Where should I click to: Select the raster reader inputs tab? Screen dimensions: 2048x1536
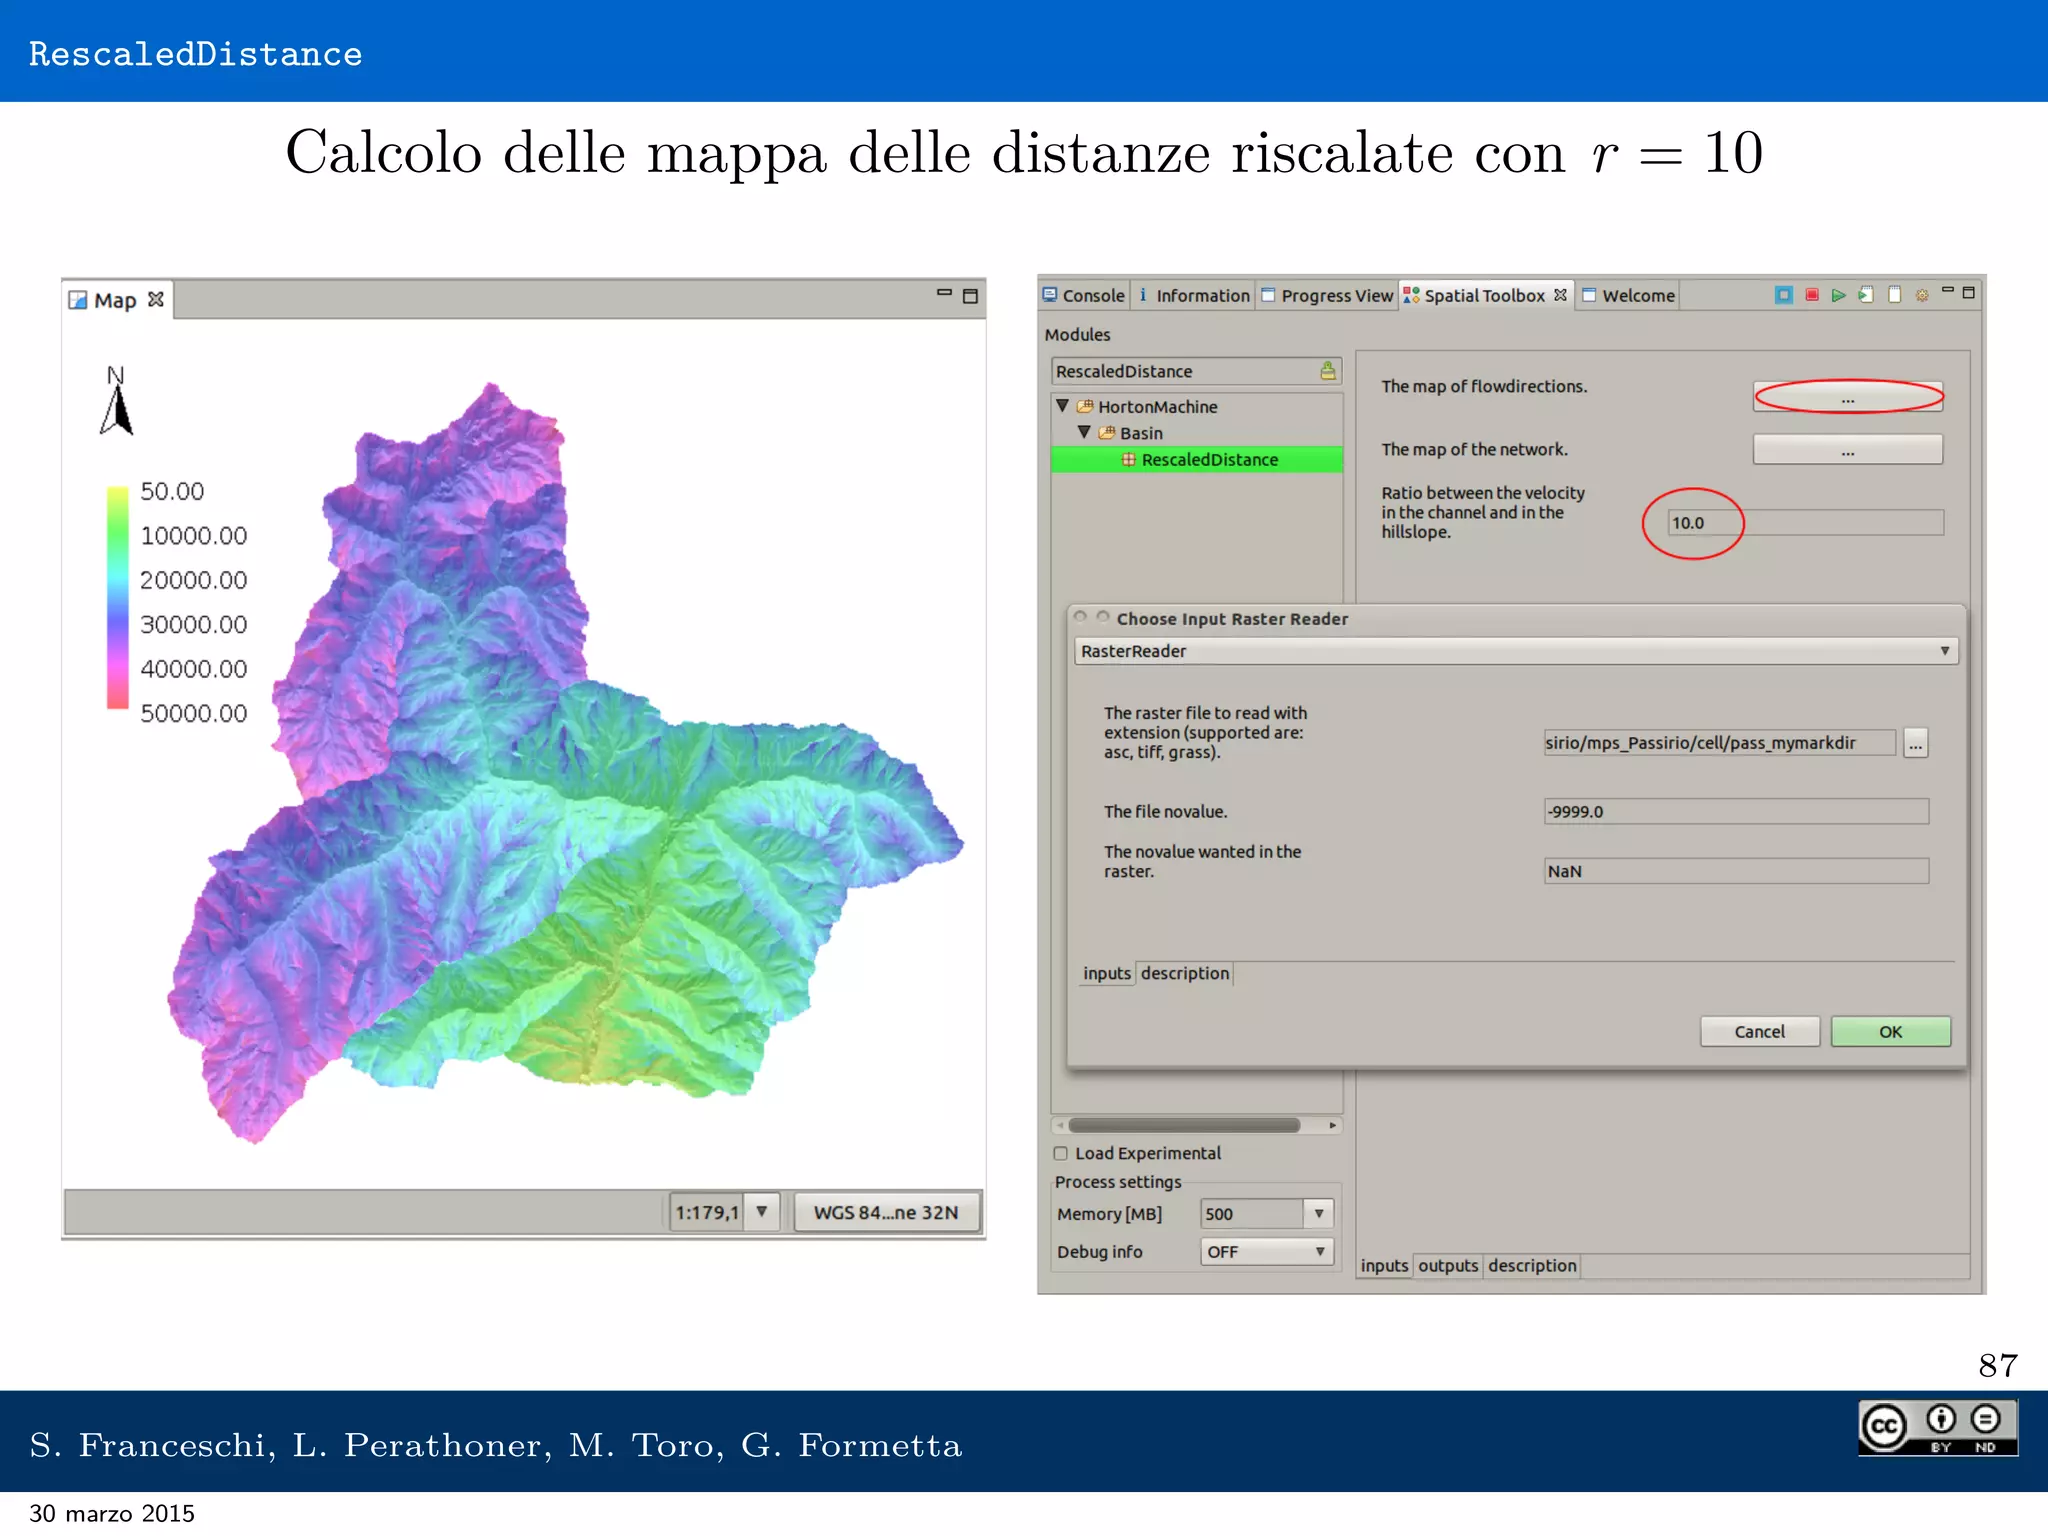(x=1107, y=973)
